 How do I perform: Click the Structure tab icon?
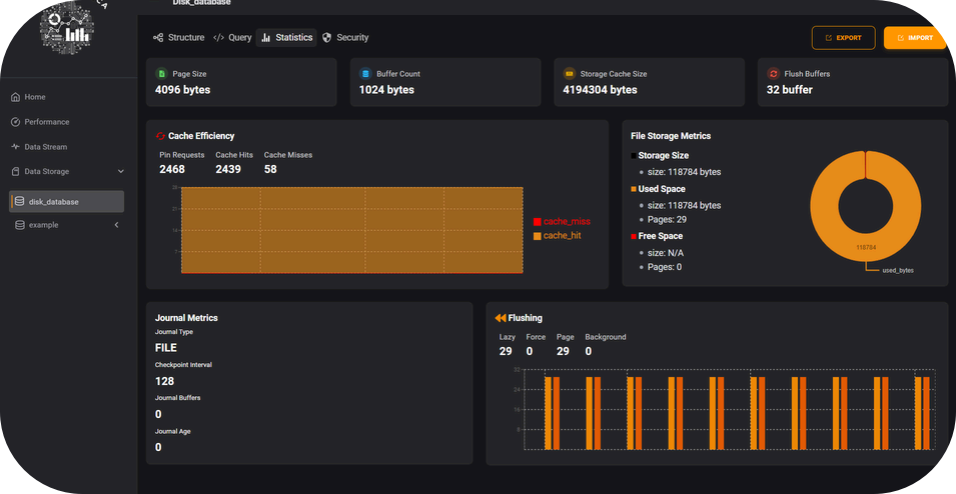pos(158,38)
